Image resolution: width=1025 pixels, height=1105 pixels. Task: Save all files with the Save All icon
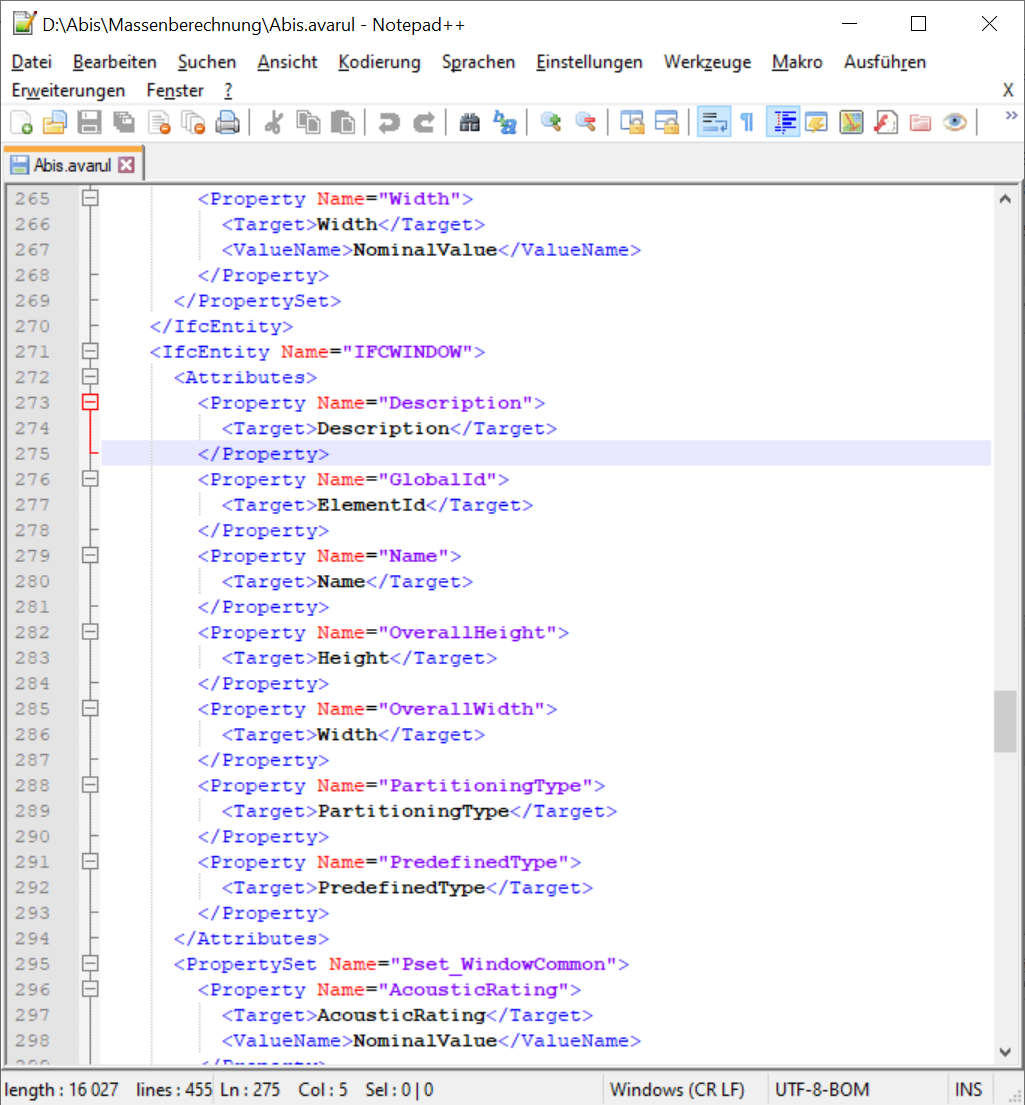[x=124, y=123]
